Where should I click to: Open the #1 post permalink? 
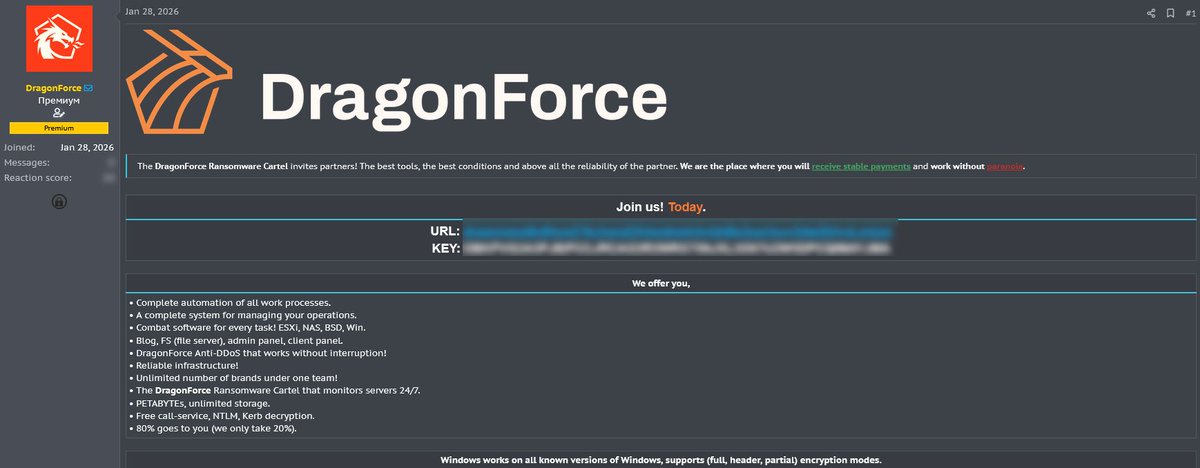1190,13
